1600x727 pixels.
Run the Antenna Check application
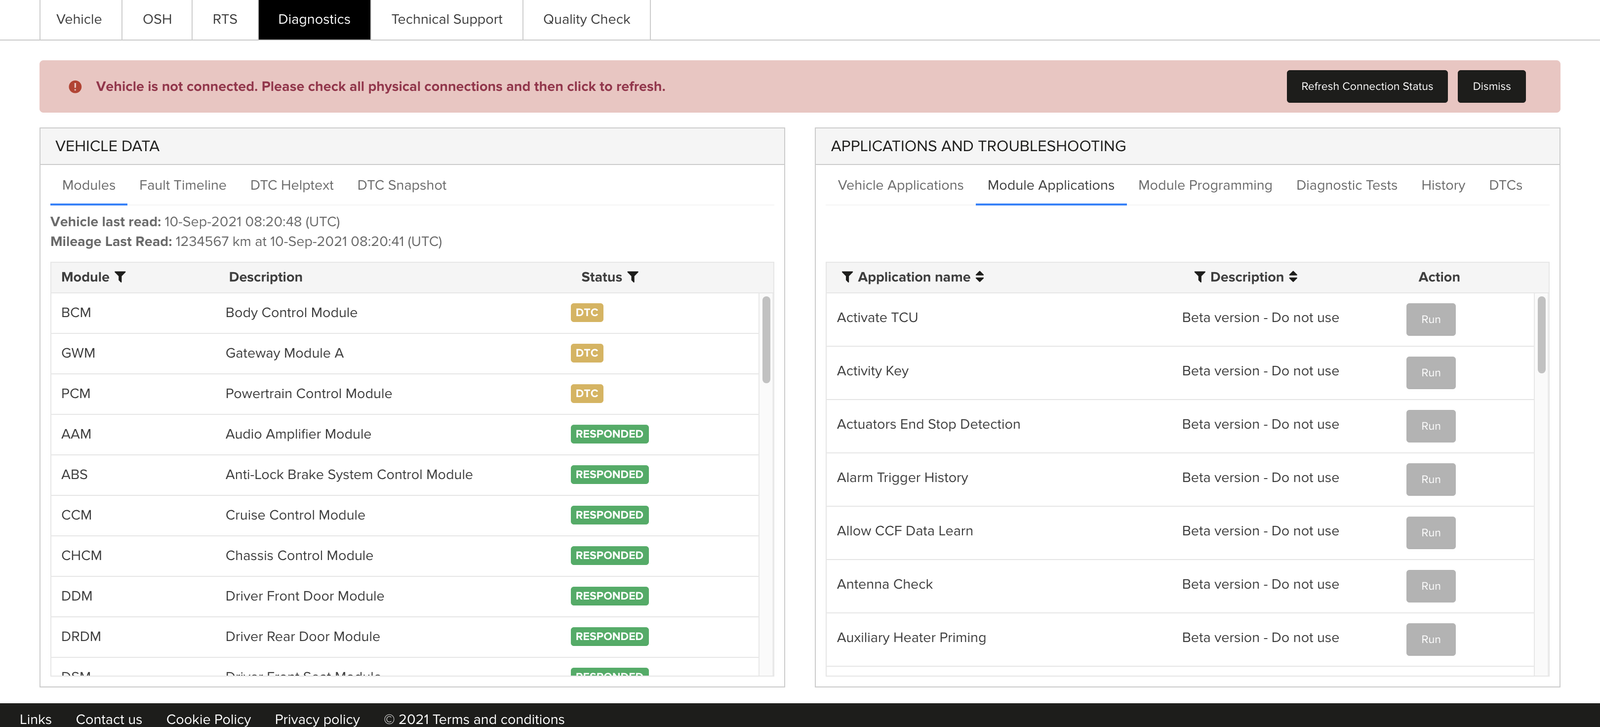pyautogui.click(x=1430, y=586)
